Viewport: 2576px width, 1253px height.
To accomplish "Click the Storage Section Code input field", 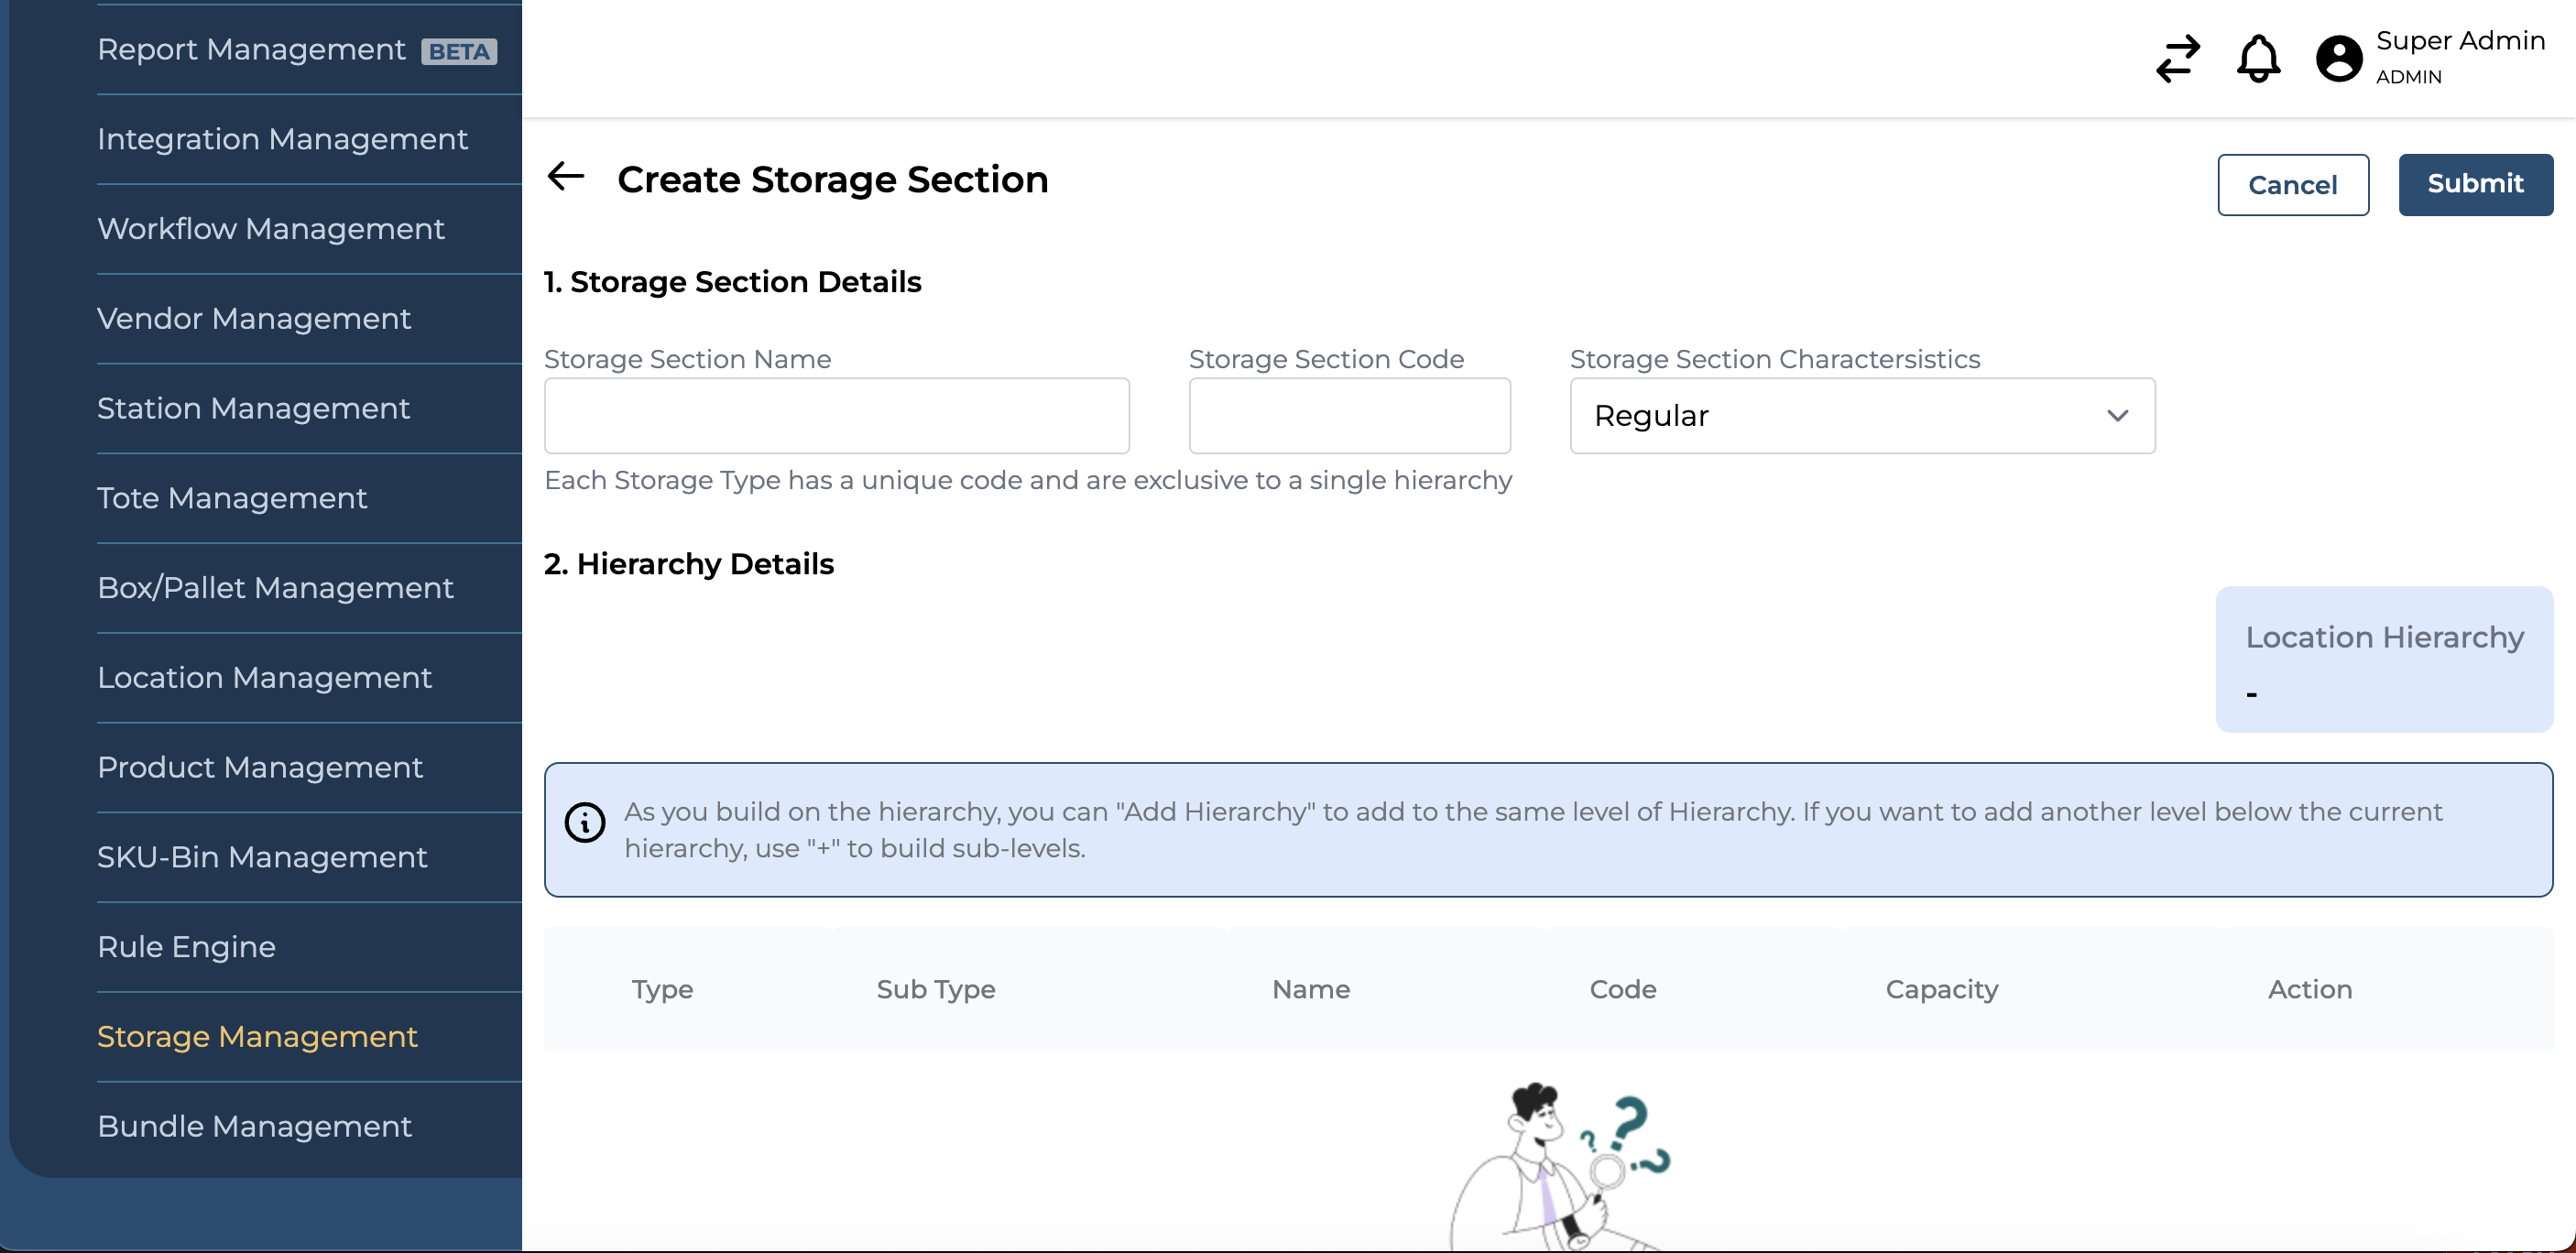I will [1350, 414].
